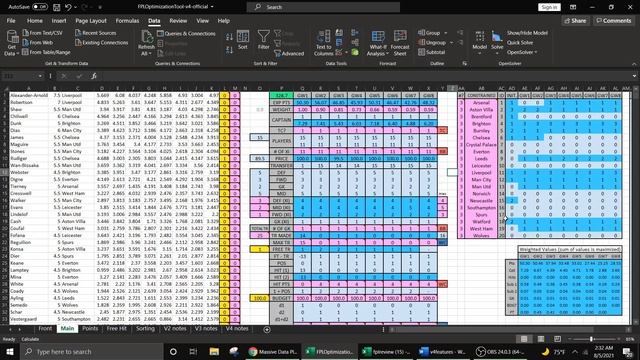This screenshot has width=640, height=360.
Task: Open the Get Data menu
Action: coord(12,43)
